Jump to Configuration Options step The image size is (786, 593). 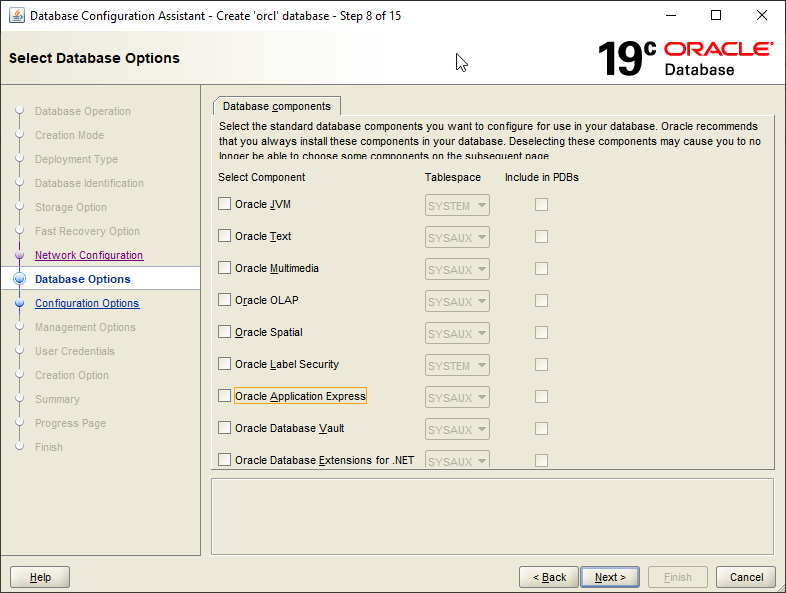87,303
